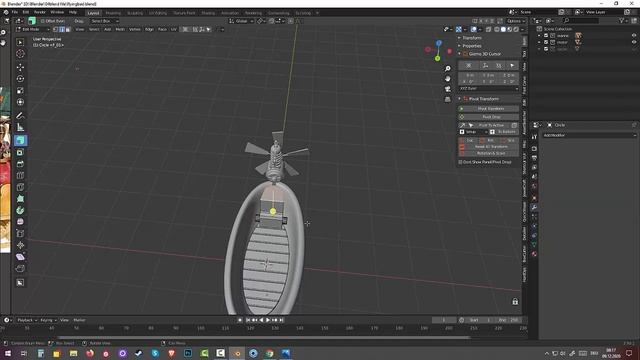Select the Spin tool
This screenshot has height=360, width=640.
click(20, 210)
